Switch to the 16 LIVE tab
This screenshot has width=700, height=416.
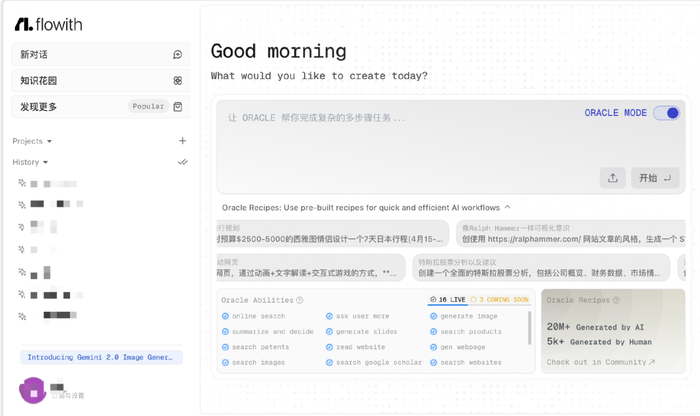pos(449,300)
